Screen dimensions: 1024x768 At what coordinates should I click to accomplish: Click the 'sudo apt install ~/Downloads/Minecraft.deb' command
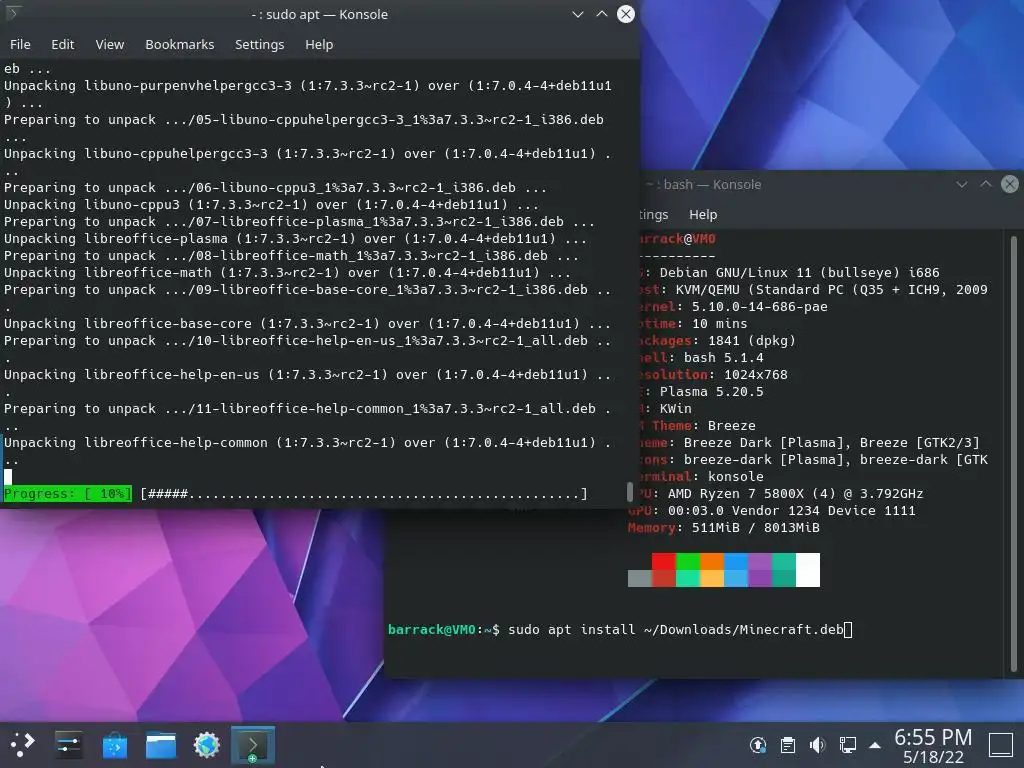[676, 630]
